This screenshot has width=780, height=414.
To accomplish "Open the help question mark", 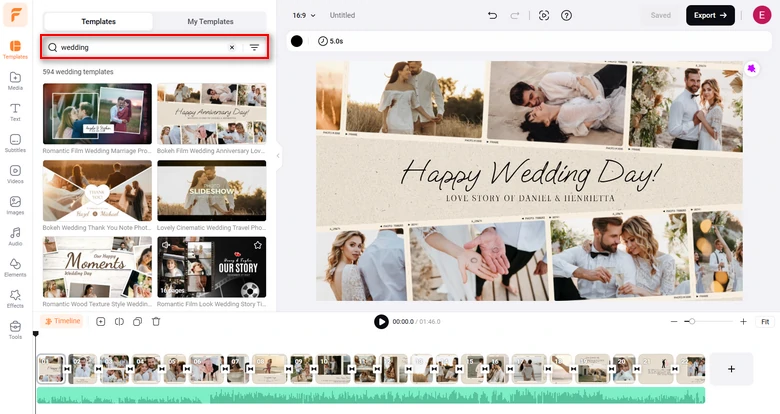I will pyautogui.click(x=566, y=15).
